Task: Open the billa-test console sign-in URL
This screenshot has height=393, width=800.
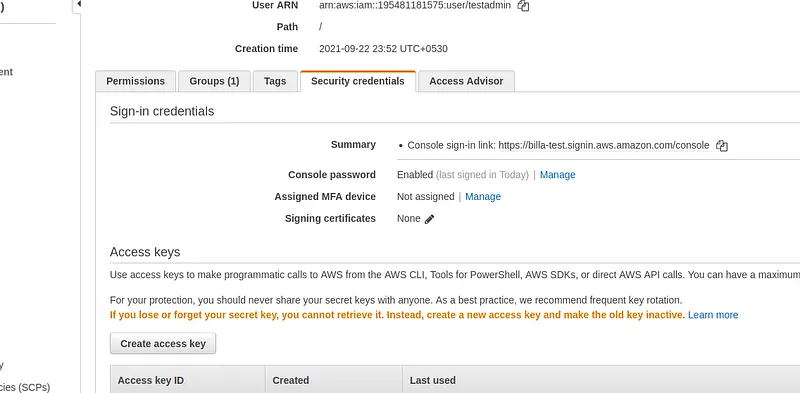Action: coord(604,145)
